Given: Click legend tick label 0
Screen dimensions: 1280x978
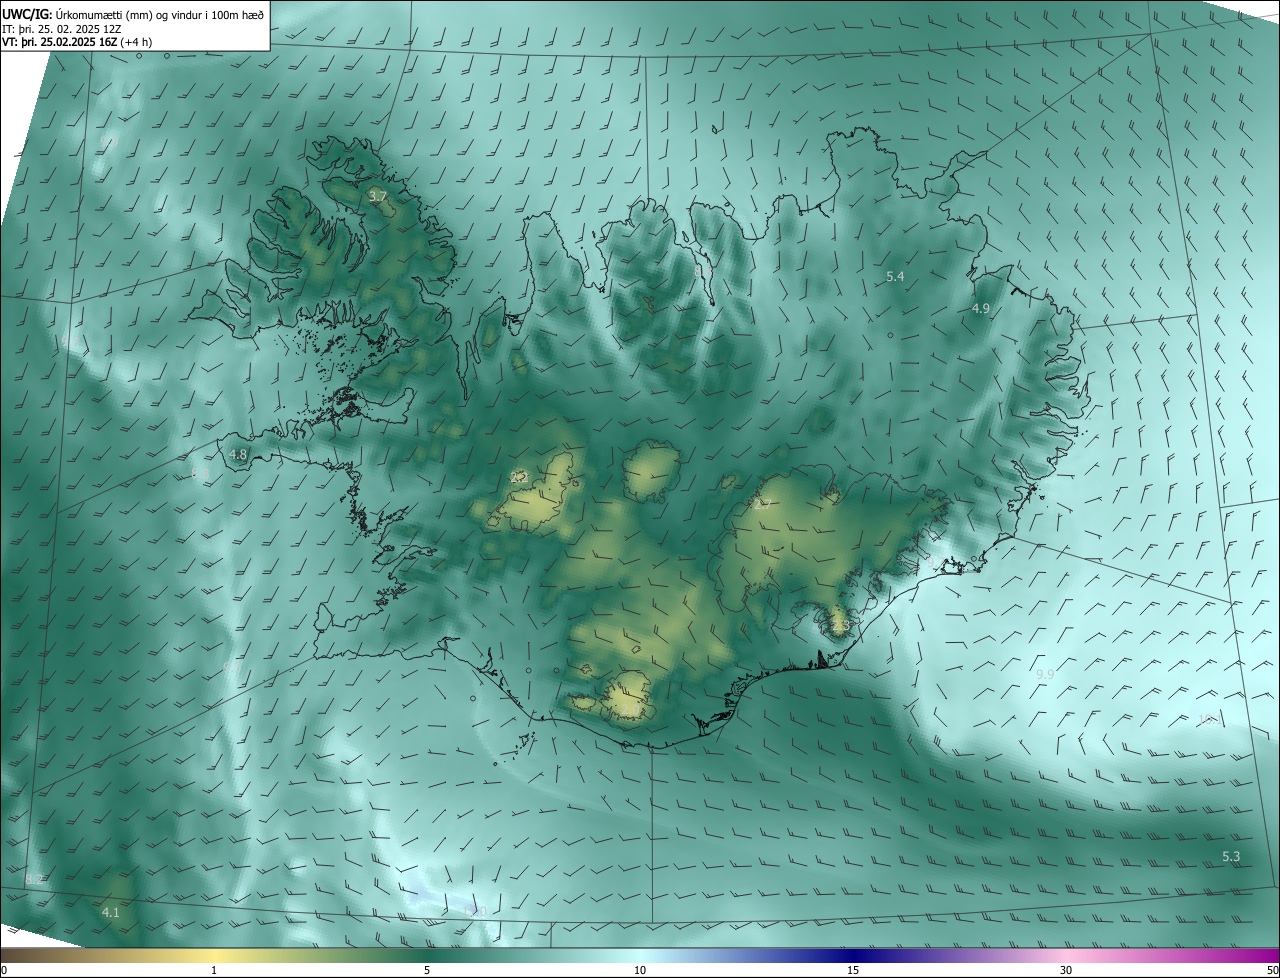Looking at the screenshot, I should click(4, 970).
